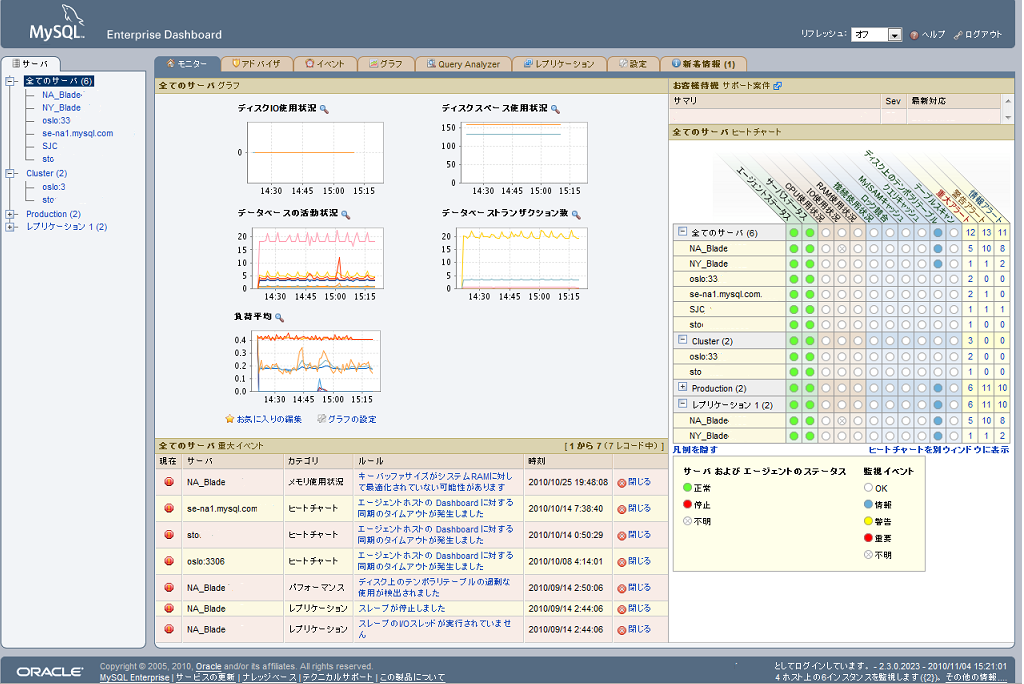Close the NA_Blade memory usage event
Screen dimensions: 1024x684
click(x=634, y=482)
